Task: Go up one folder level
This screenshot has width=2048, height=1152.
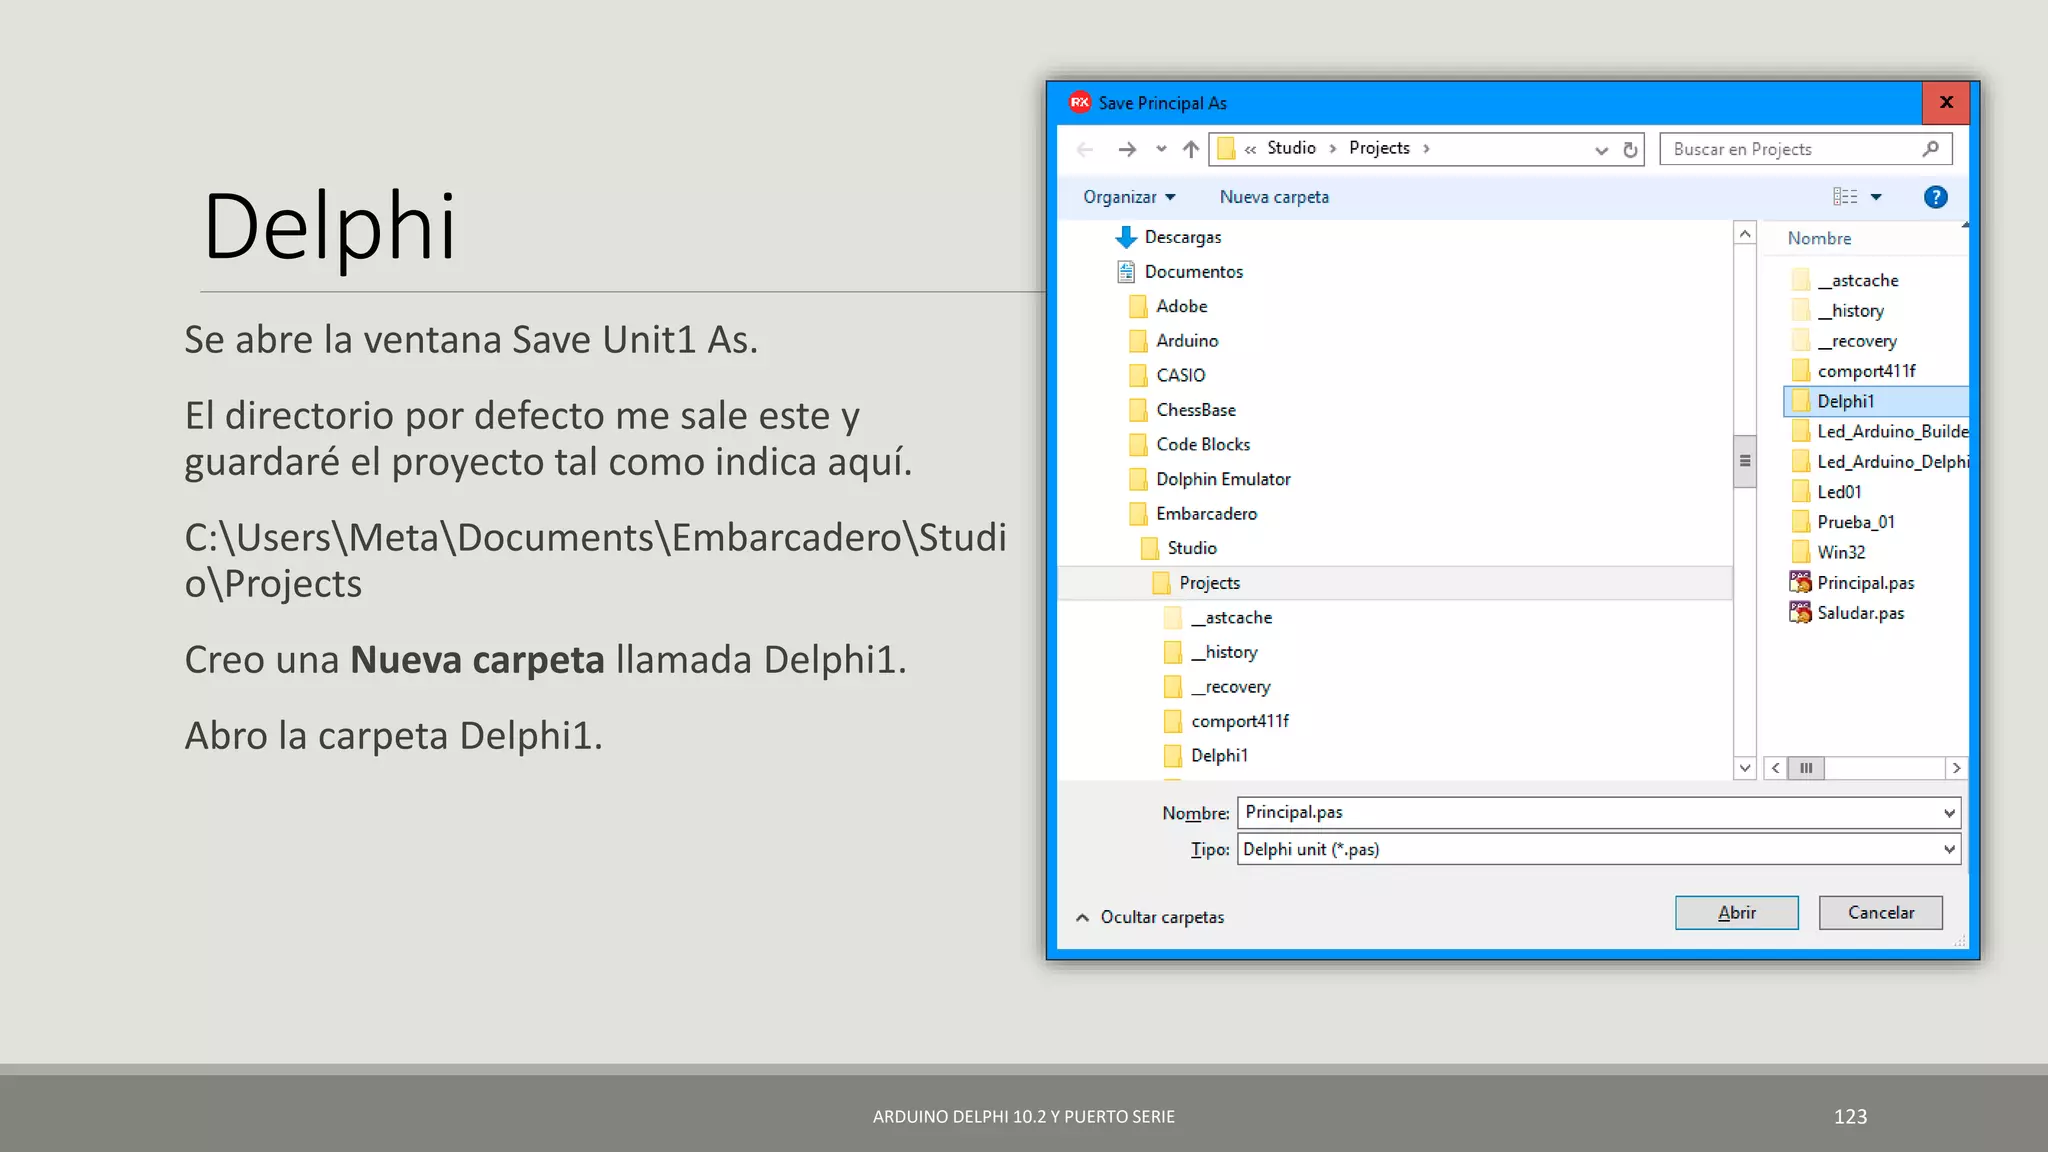Action: pyautogui.click(x=1190, y=149)
